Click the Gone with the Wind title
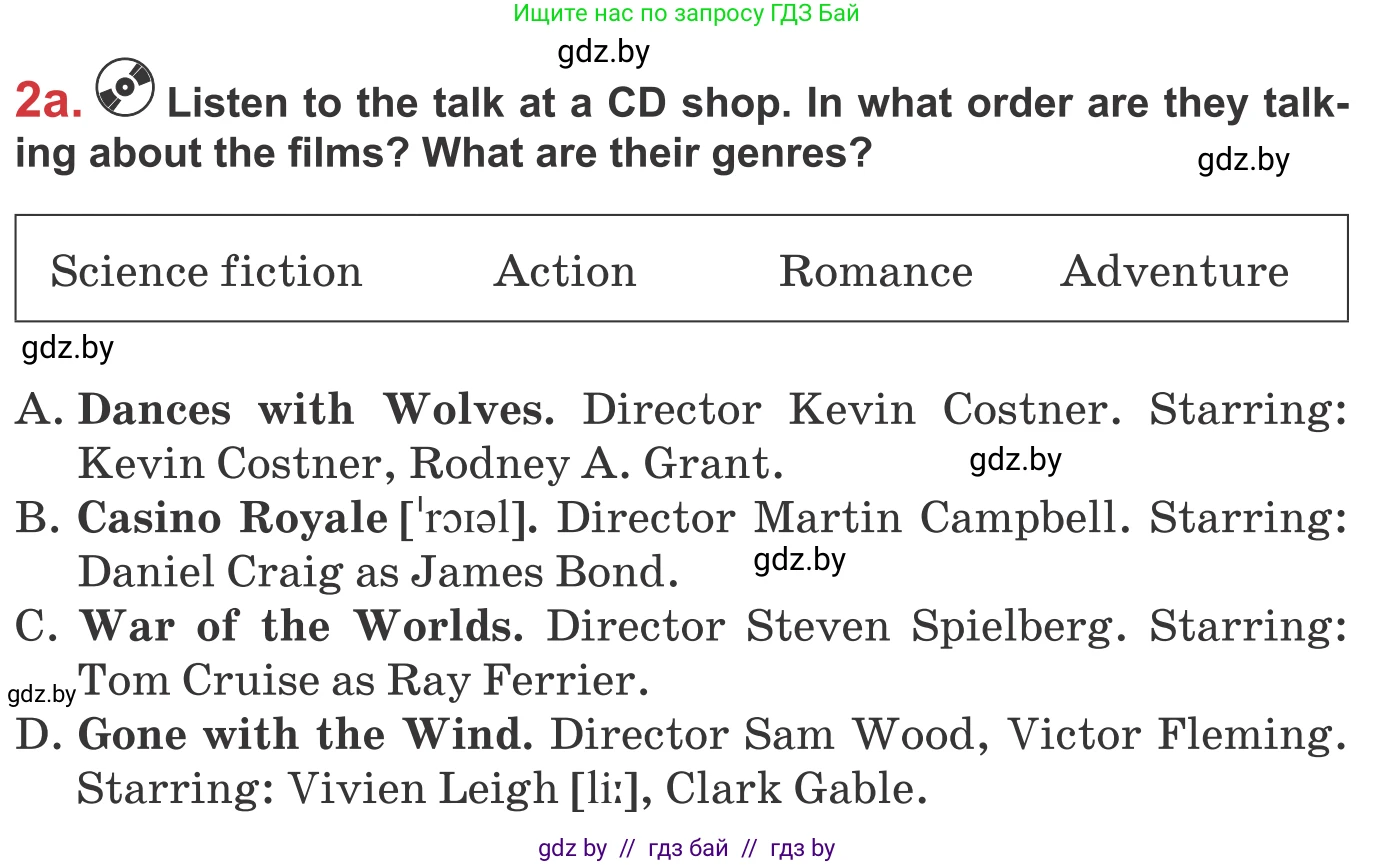 point(304,735)
